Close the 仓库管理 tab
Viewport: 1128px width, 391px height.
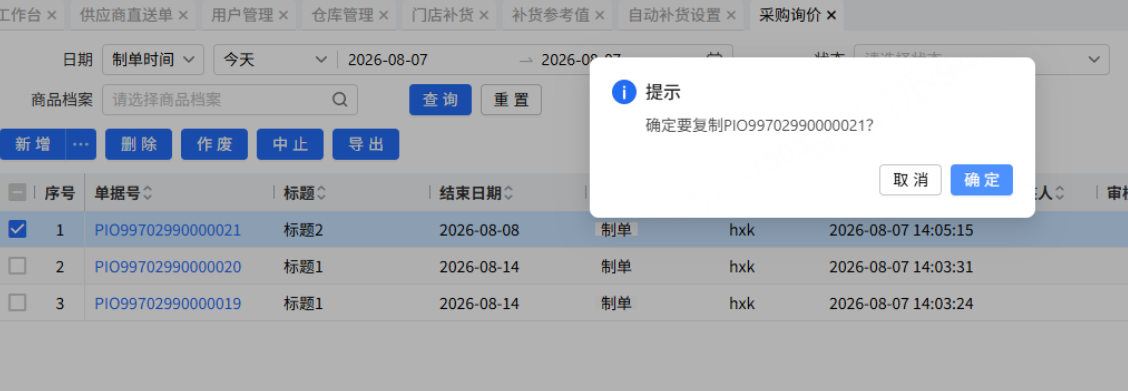click(383, 15)
